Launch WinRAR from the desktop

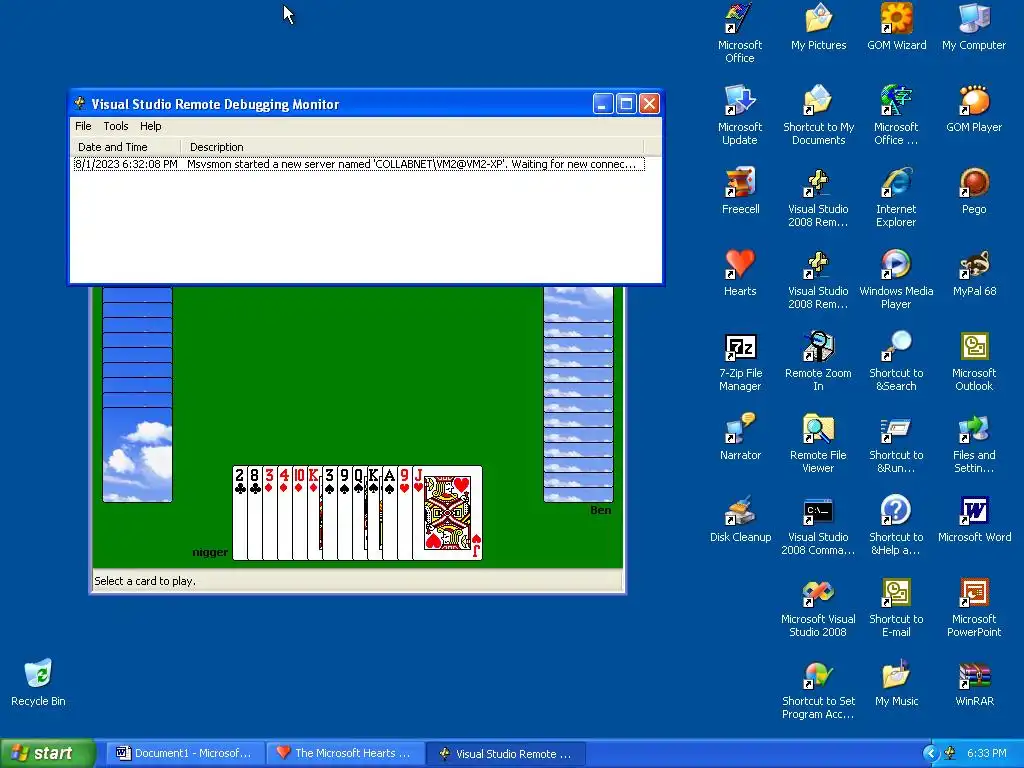coord(974,684)
